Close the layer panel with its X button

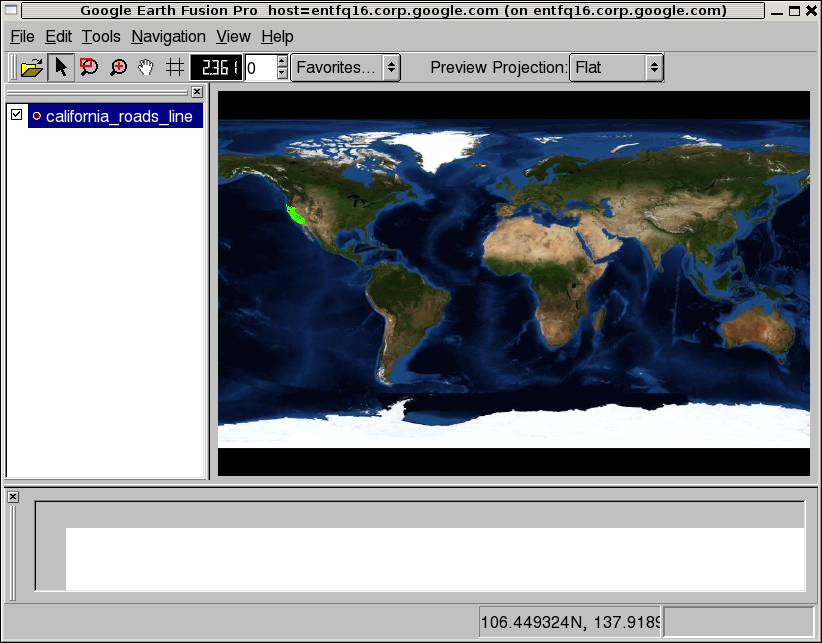(x=197, y=92)
